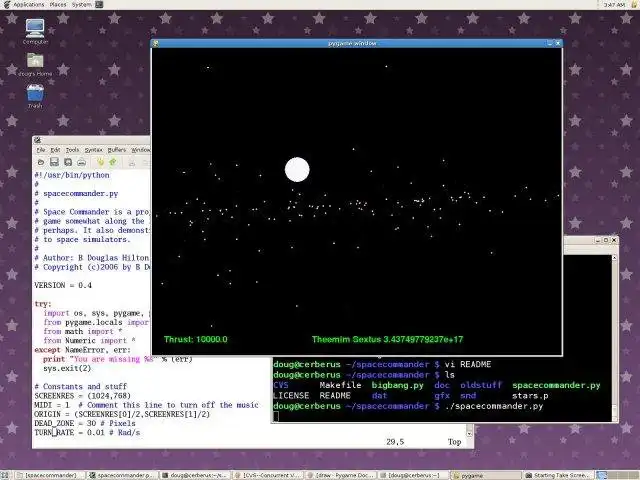Click the Redo icon in gVim toolbar

click(x=113, y=162)
